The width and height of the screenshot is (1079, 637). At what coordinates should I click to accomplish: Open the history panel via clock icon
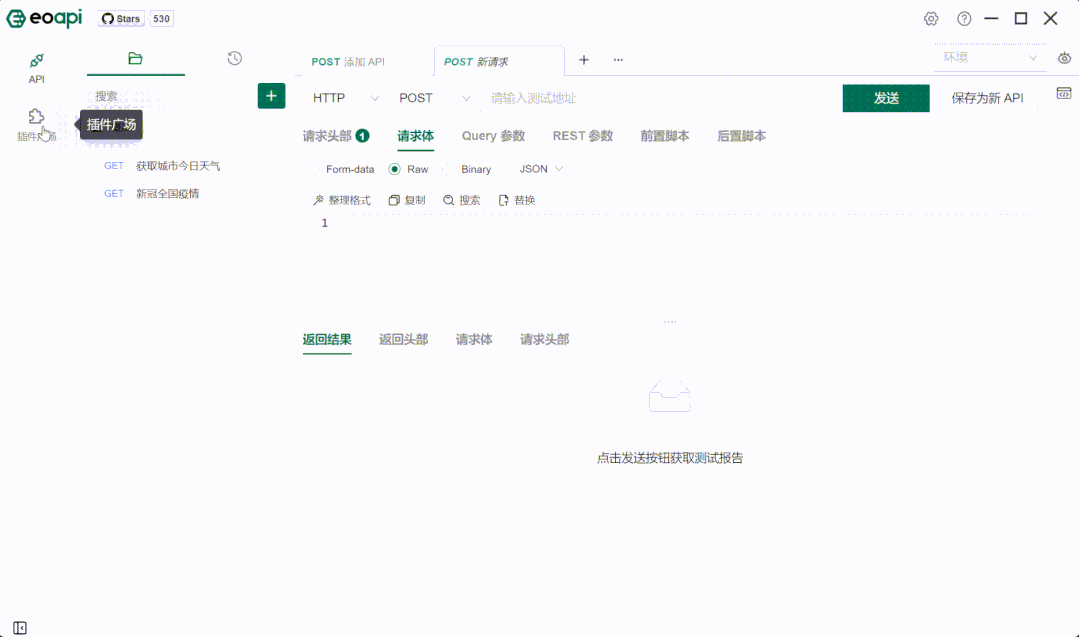(234, 58)
